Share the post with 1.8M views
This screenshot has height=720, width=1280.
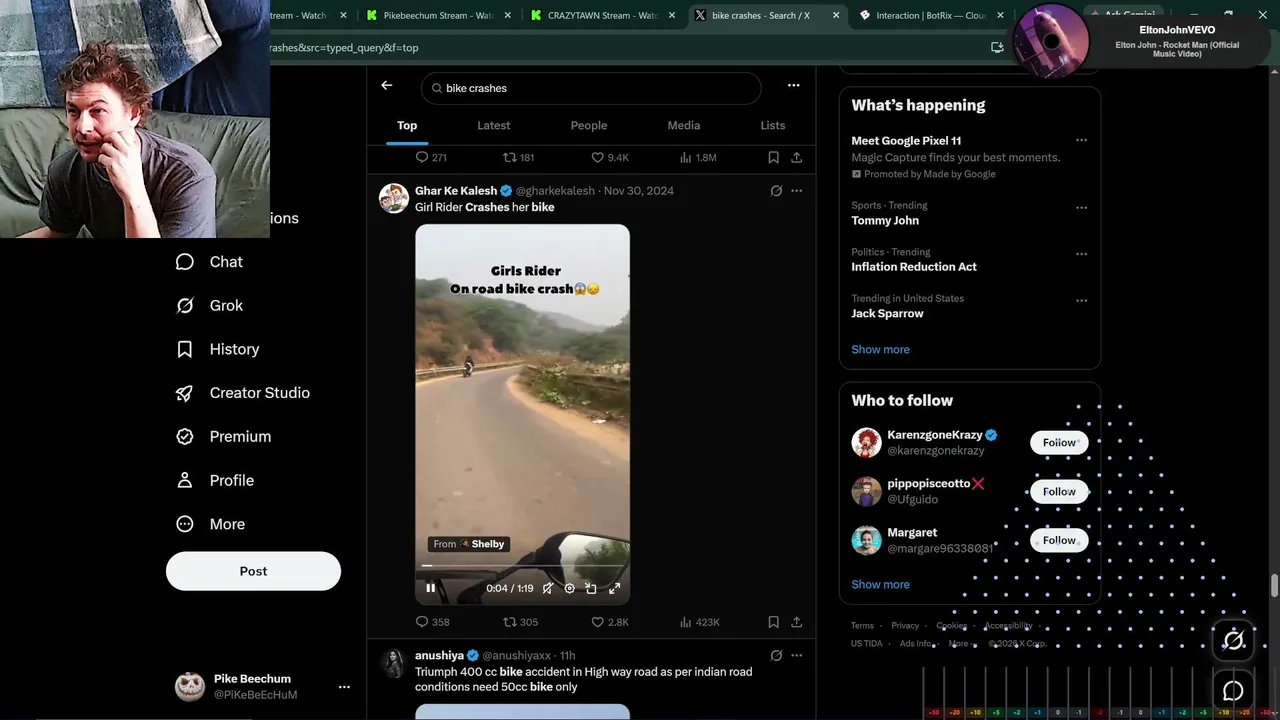coord(796,157)
